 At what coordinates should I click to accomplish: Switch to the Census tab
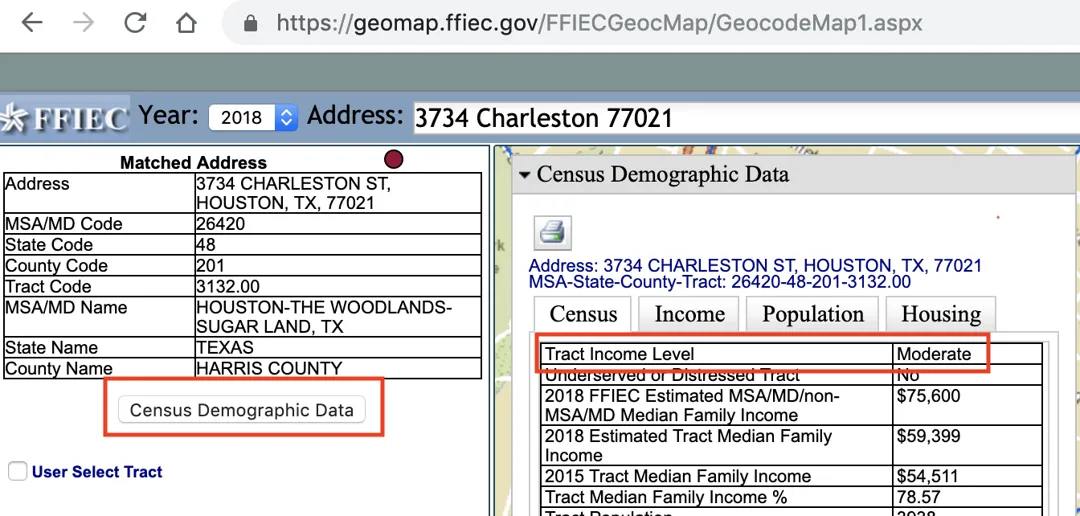pyautogui.click(x=583, y=314)
